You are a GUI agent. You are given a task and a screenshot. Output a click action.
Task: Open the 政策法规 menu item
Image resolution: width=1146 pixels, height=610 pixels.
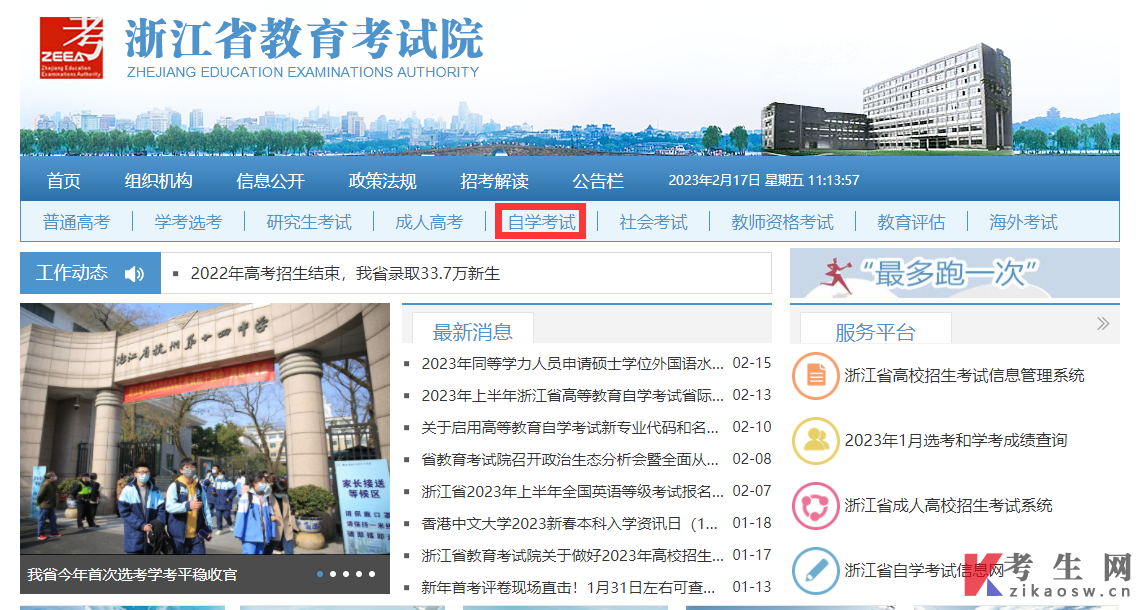382,180
